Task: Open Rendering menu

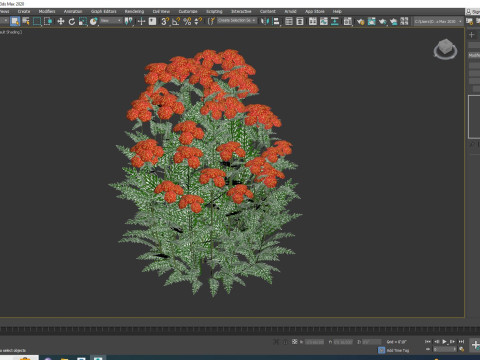Action: 134,11
